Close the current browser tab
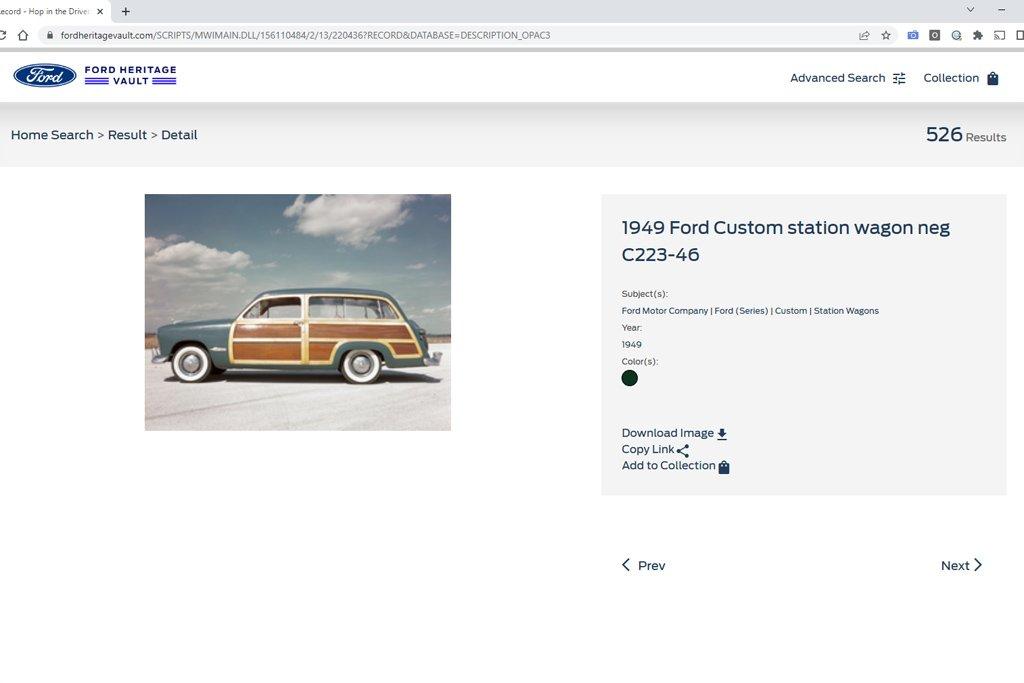This screenshot has height=683, width=1024. tap(100, 11)
